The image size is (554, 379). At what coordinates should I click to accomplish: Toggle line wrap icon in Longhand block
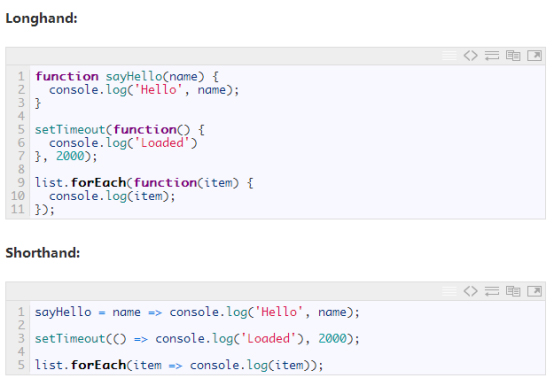point(492,55)
